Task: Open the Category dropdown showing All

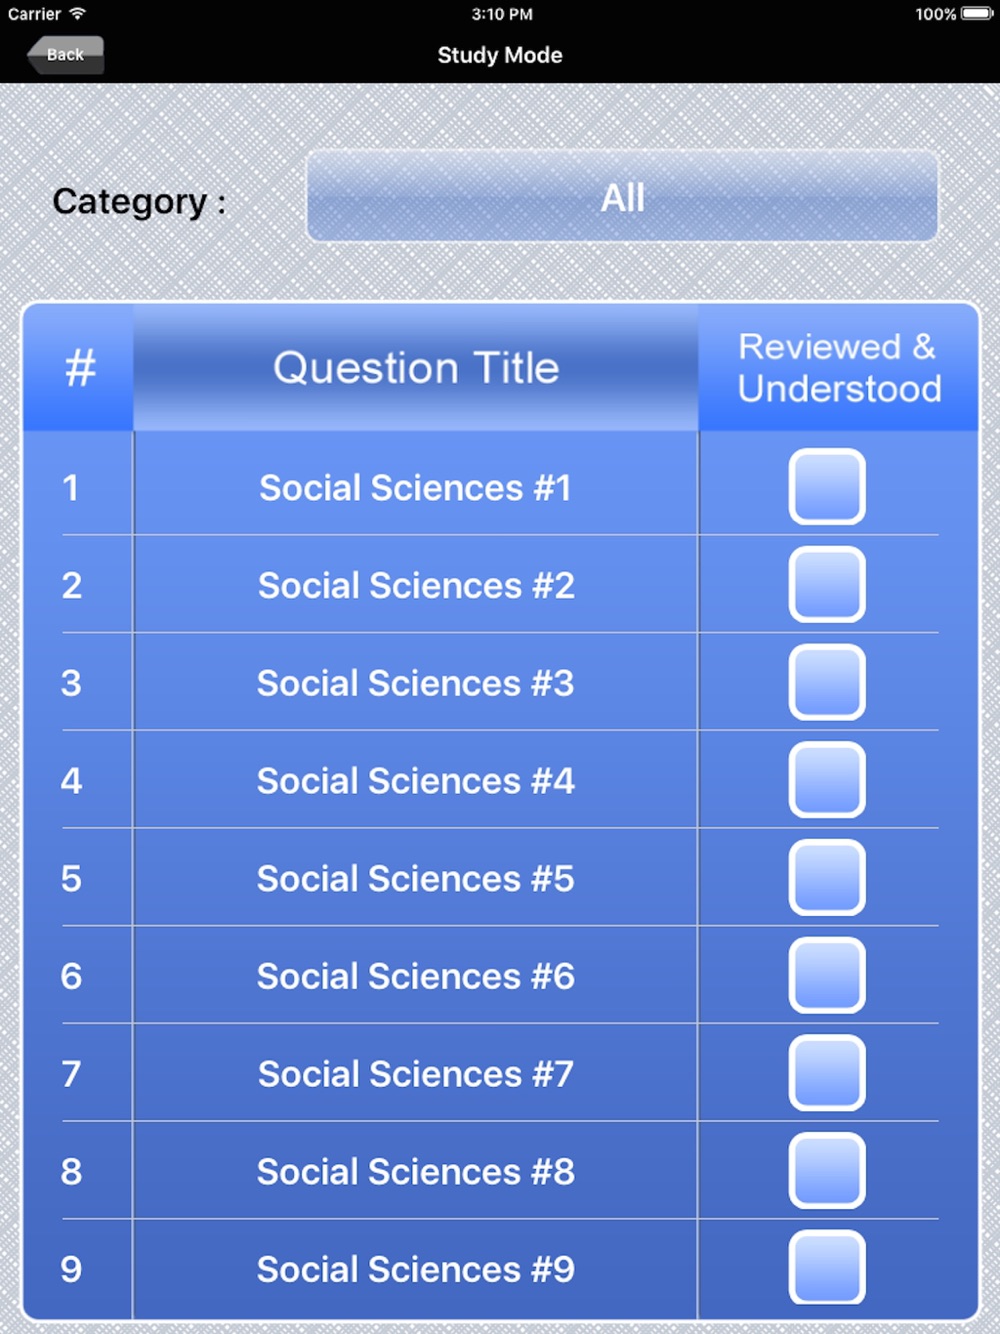Action: pyautogui.click(x=622, y=197)
